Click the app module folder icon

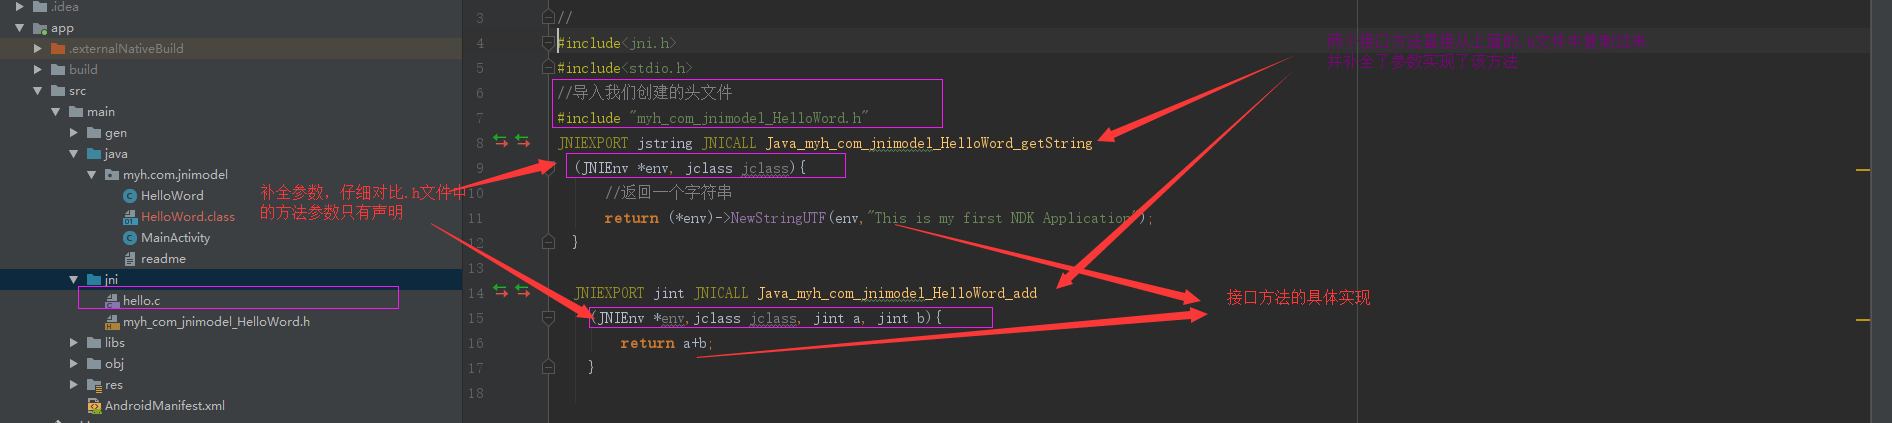[40, 28]
